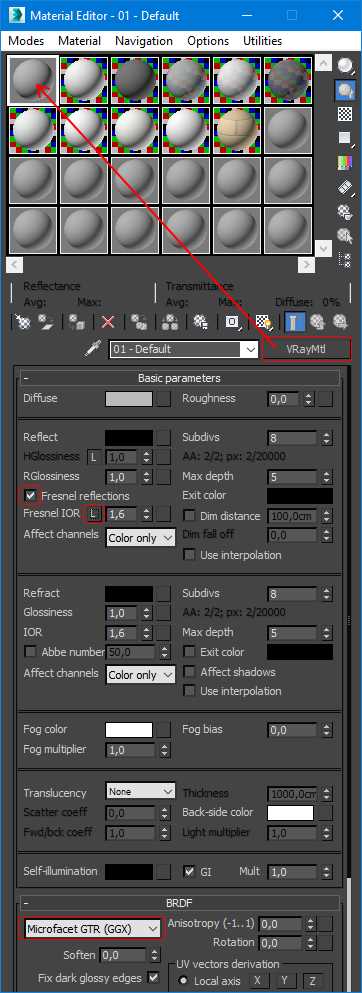
Task: Toggle the checkered Background for sample slots
Action: pos(345,114)
